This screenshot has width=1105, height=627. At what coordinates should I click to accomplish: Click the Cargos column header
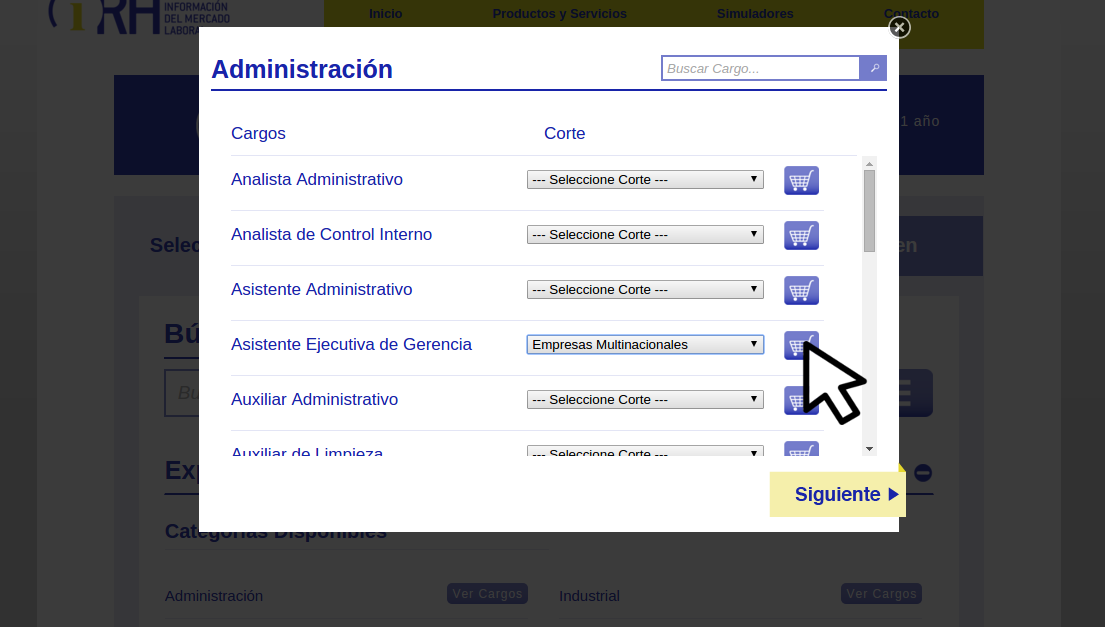coord(258,133)
